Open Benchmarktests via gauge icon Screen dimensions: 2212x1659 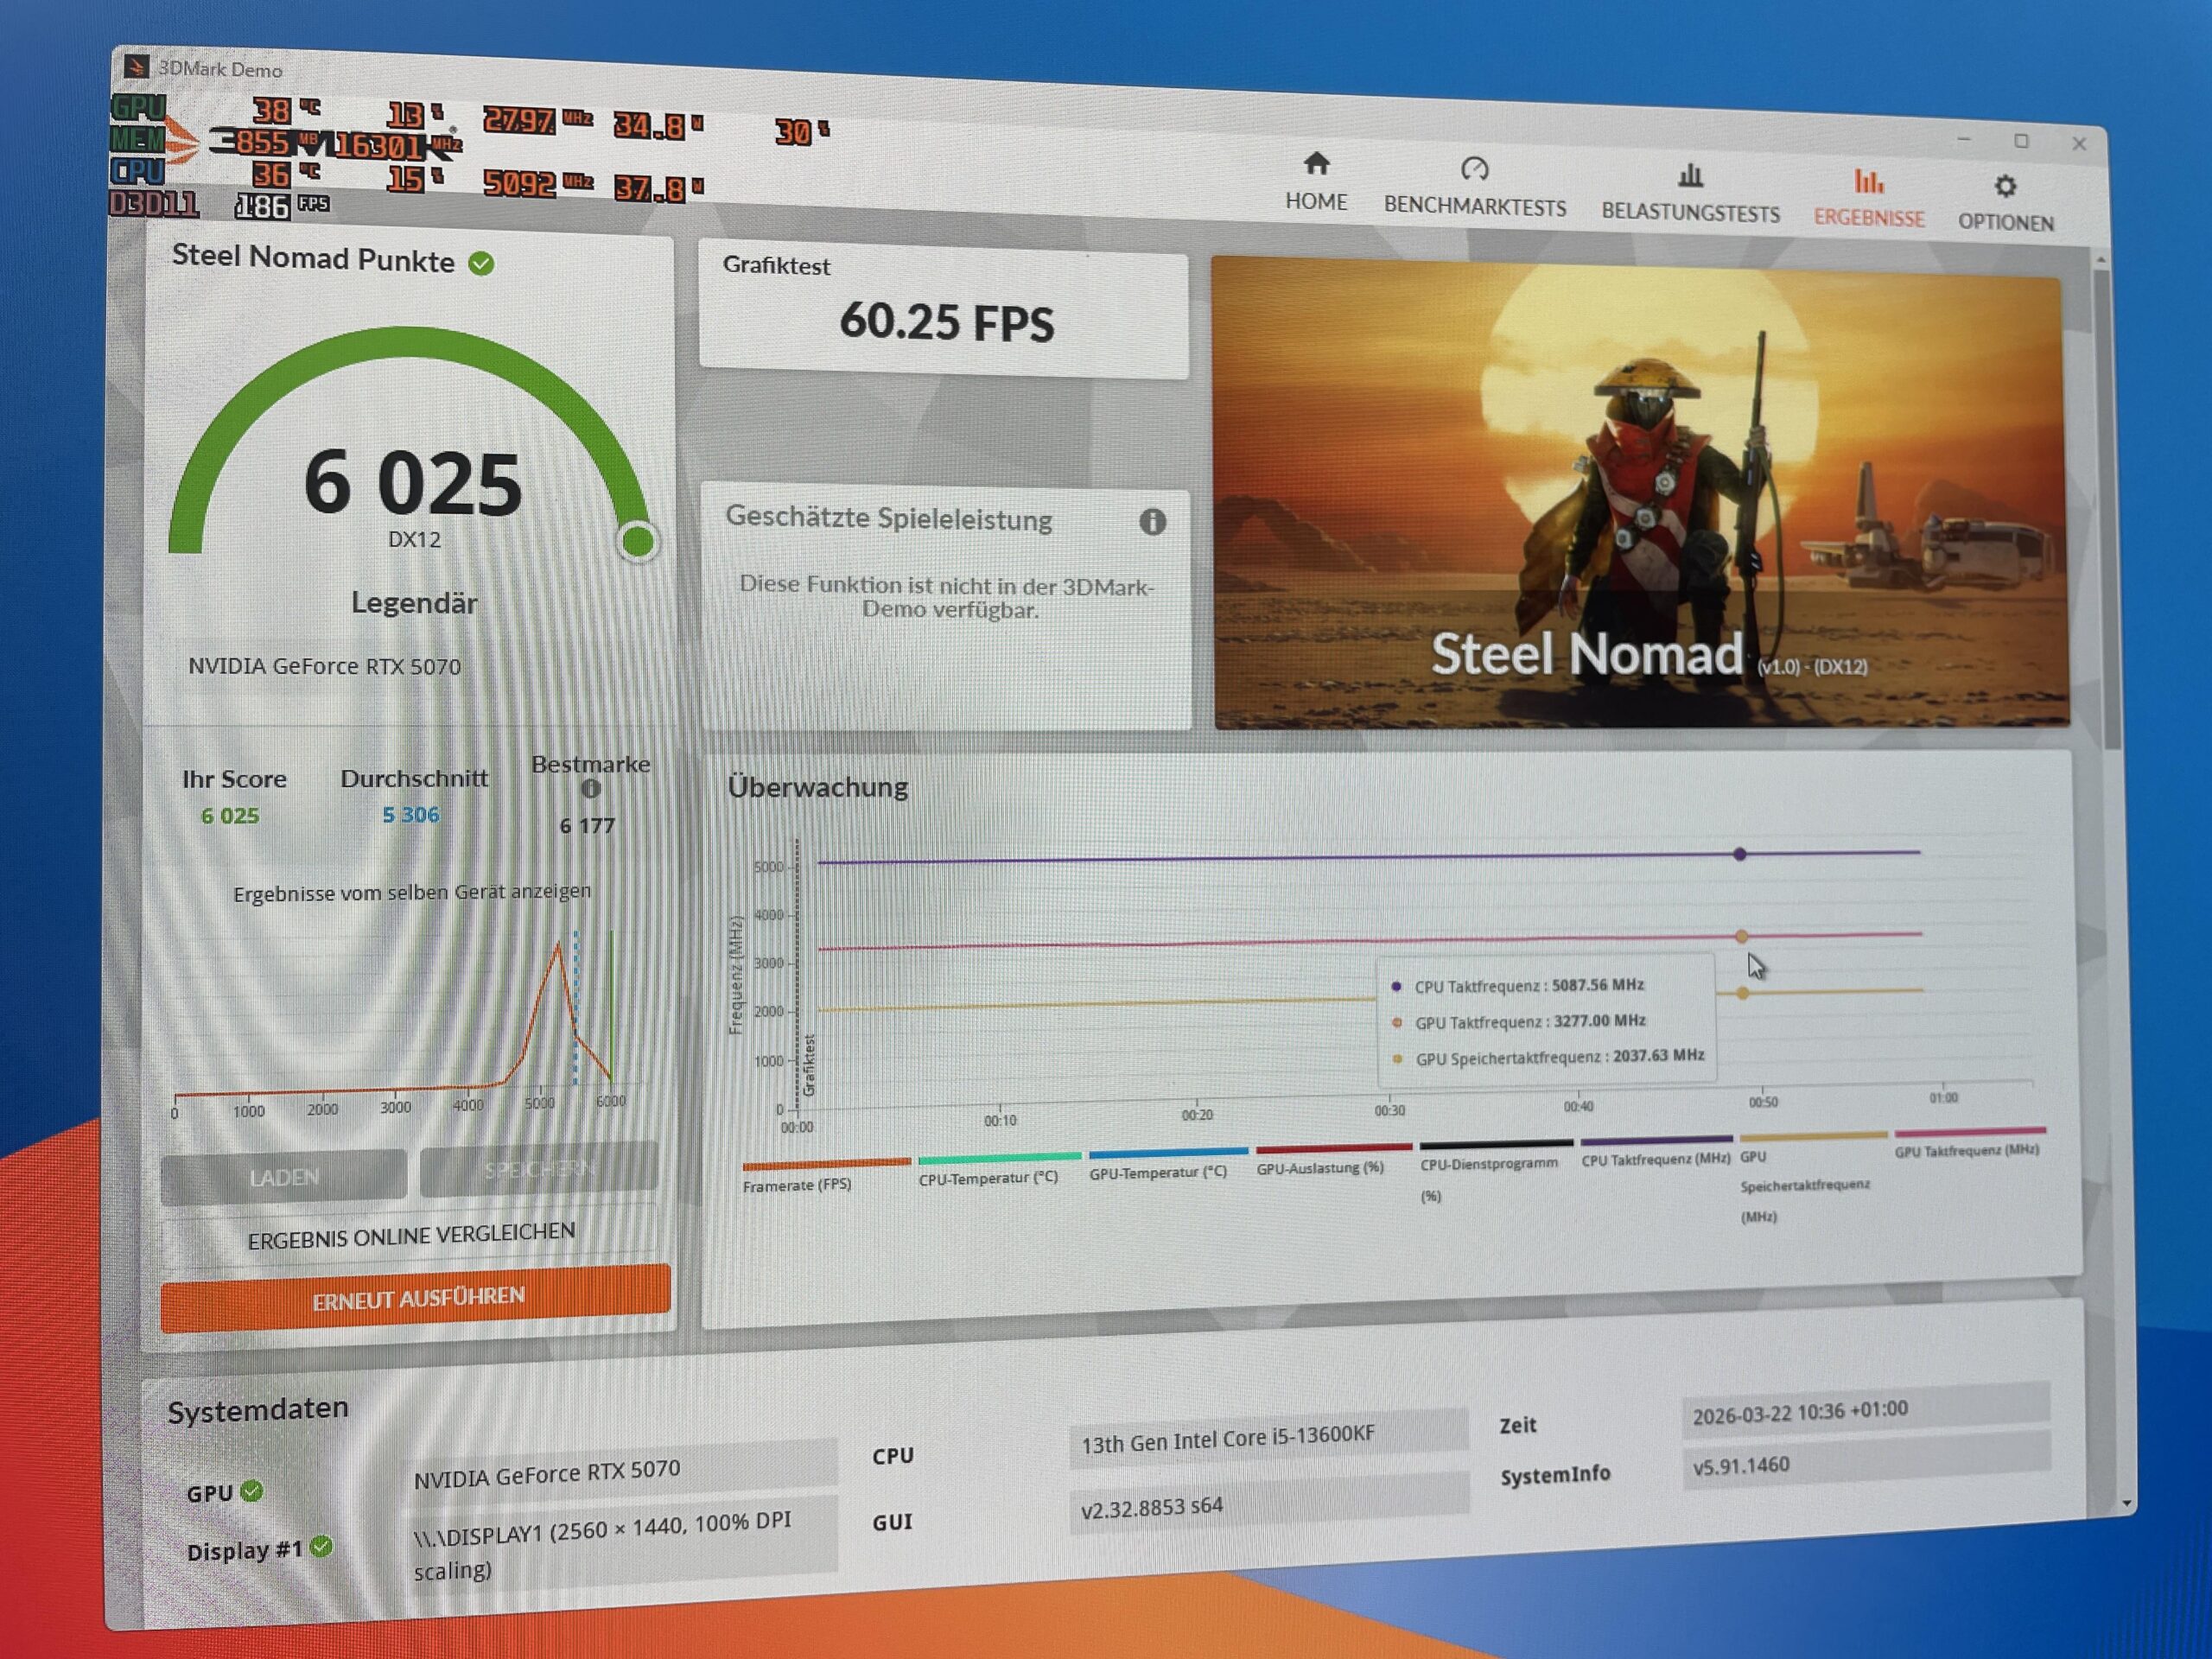tap(1474, 169)
